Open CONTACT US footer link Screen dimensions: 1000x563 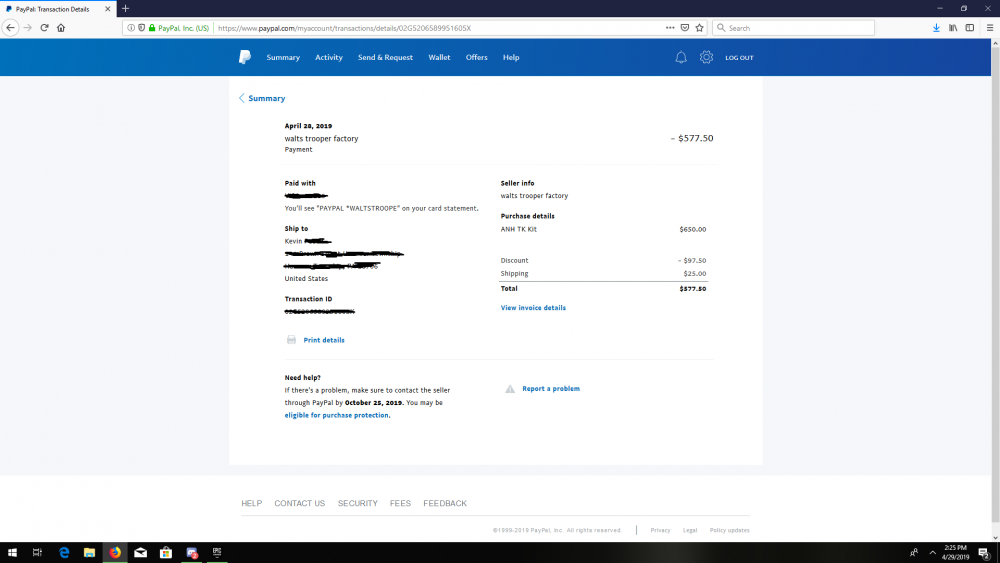point(300,503)
